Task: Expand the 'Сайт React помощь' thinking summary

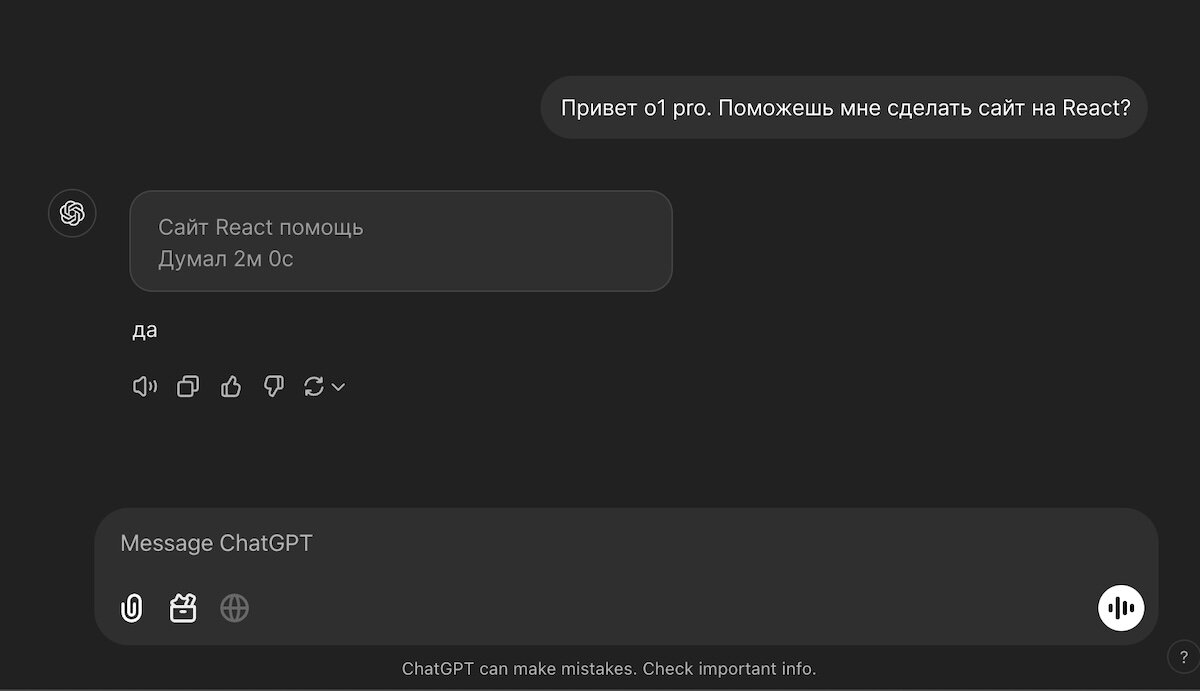Action: (401, 241)
